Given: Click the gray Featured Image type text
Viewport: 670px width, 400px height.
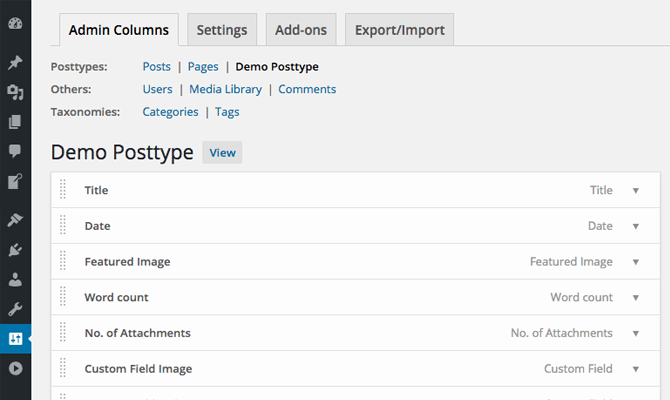Looking at the screenshot, I should click(571, 262).
